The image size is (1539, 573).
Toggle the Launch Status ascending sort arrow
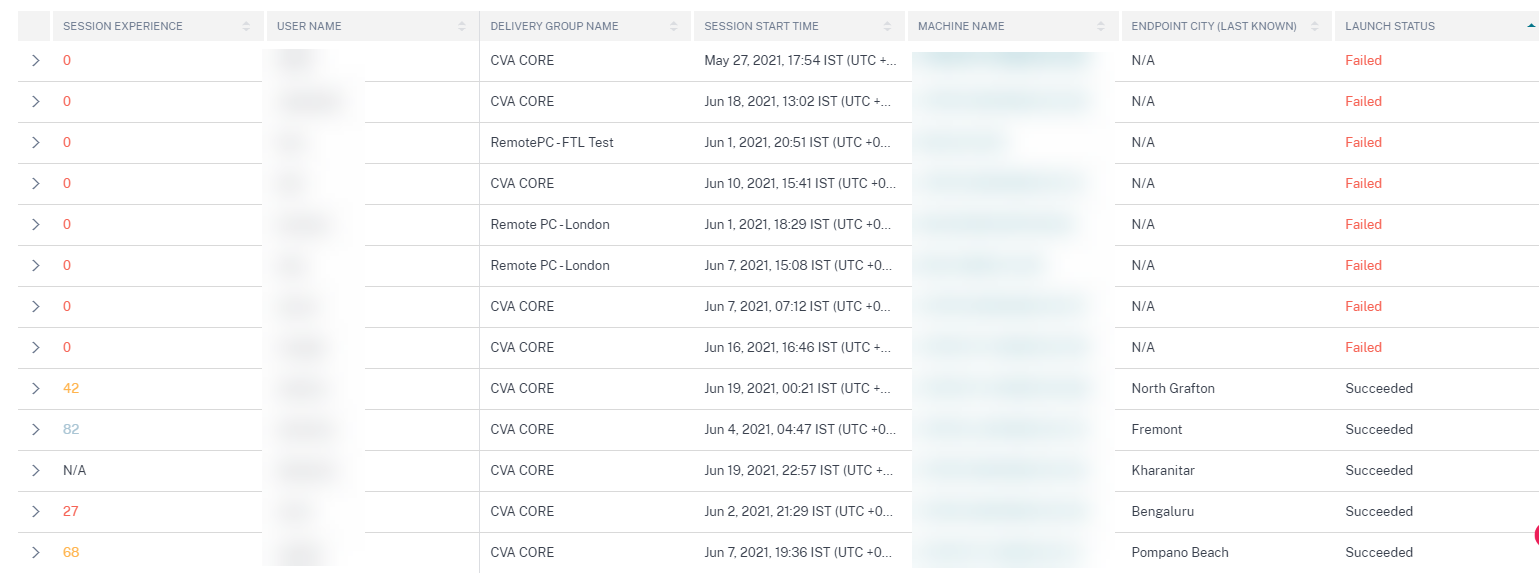coord(1529,26)
